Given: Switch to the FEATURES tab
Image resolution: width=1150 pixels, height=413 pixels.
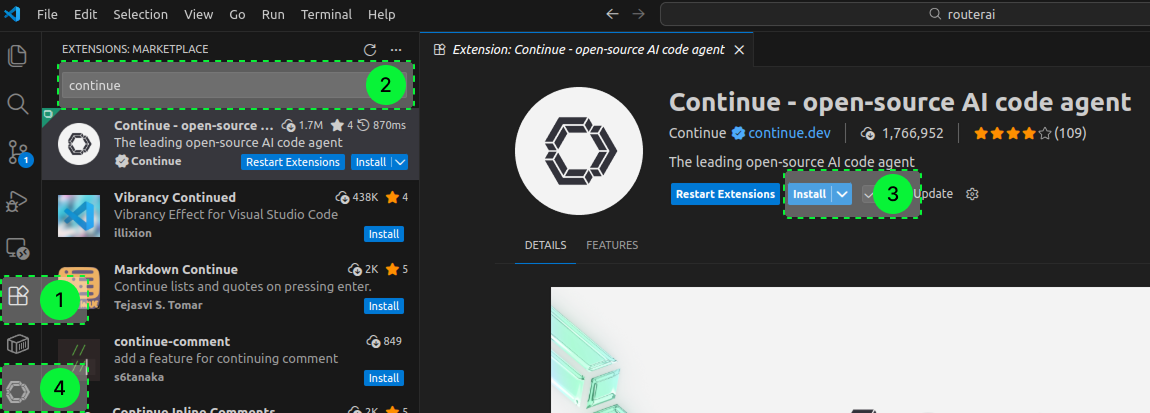Looking at the screenshot, I should coord(612,245).
